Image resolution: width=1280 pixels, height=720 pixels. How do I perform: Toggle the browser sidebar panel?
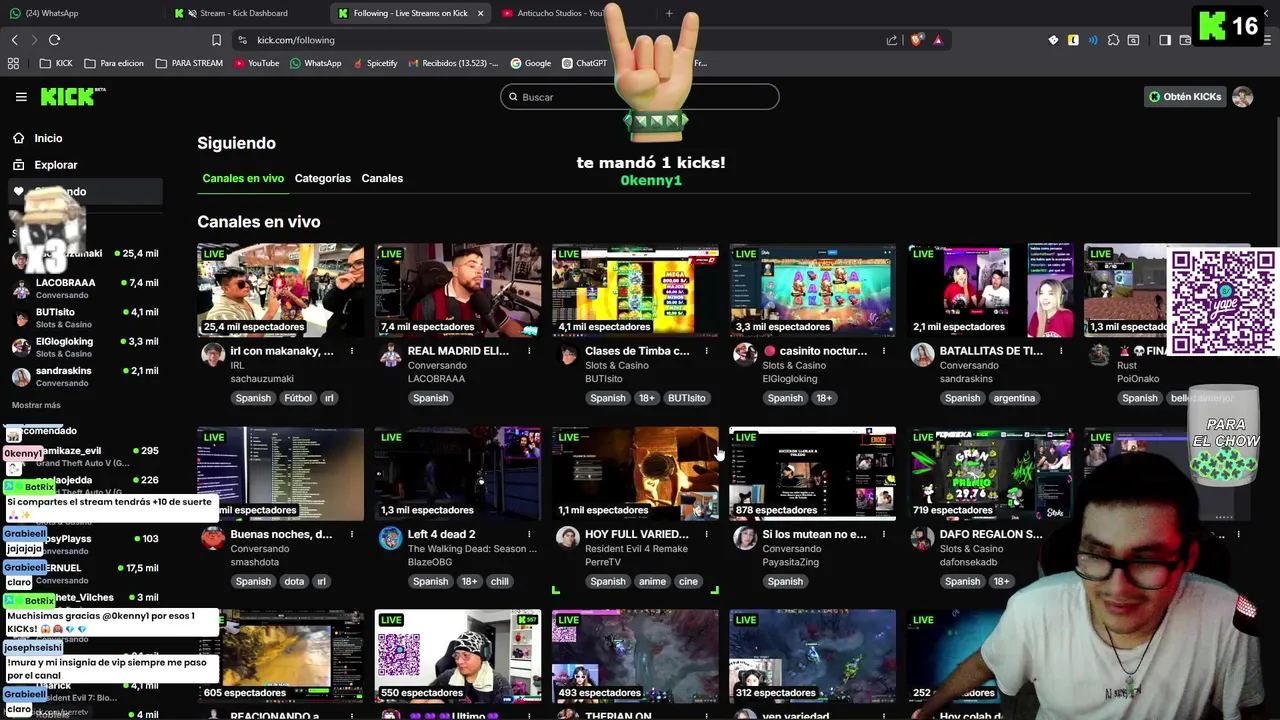pyautogui.click(x=1165, y=40)
